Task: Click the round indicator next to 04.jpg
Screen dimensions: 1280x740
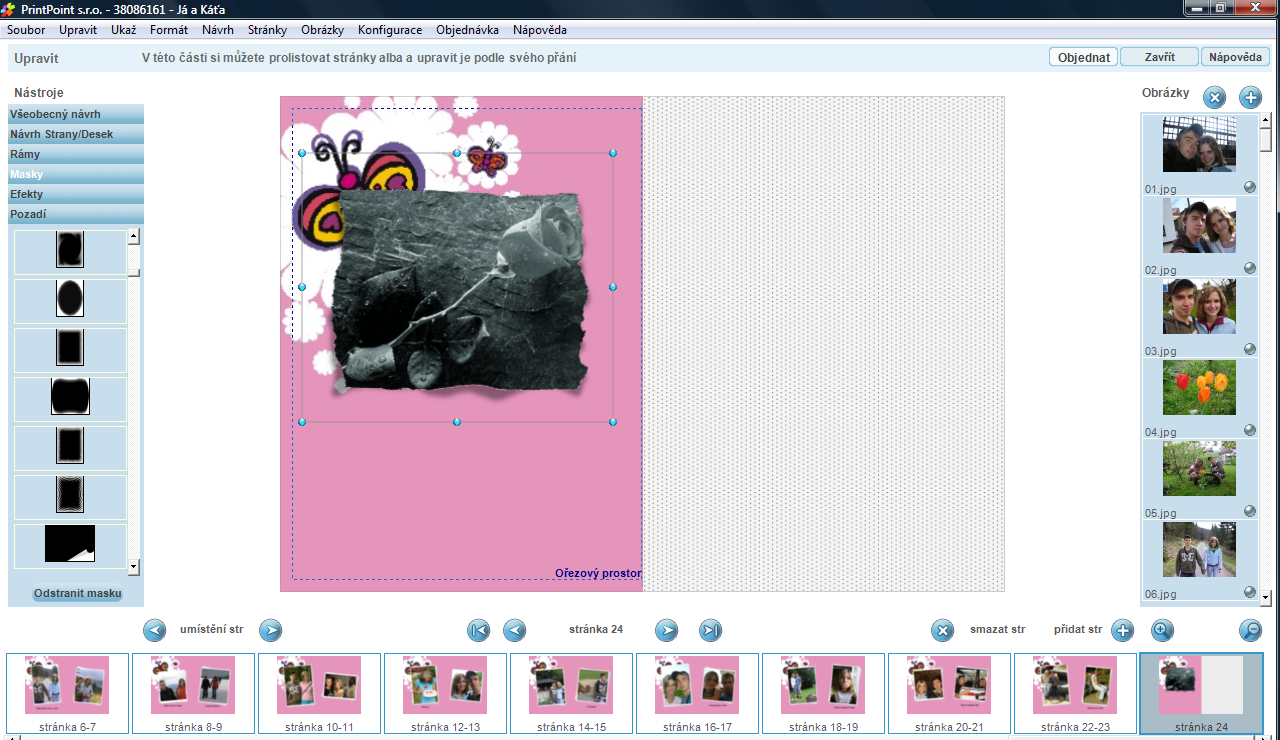Action: (1250, 430)
